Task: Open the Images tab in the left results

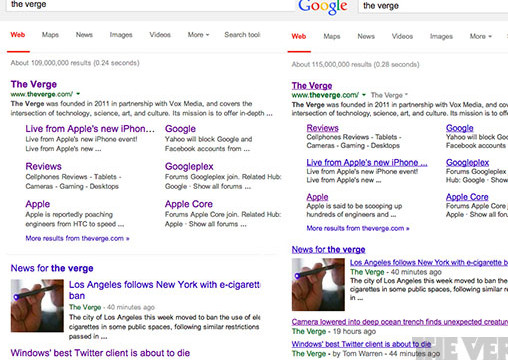Action: [x=121, y=35]
